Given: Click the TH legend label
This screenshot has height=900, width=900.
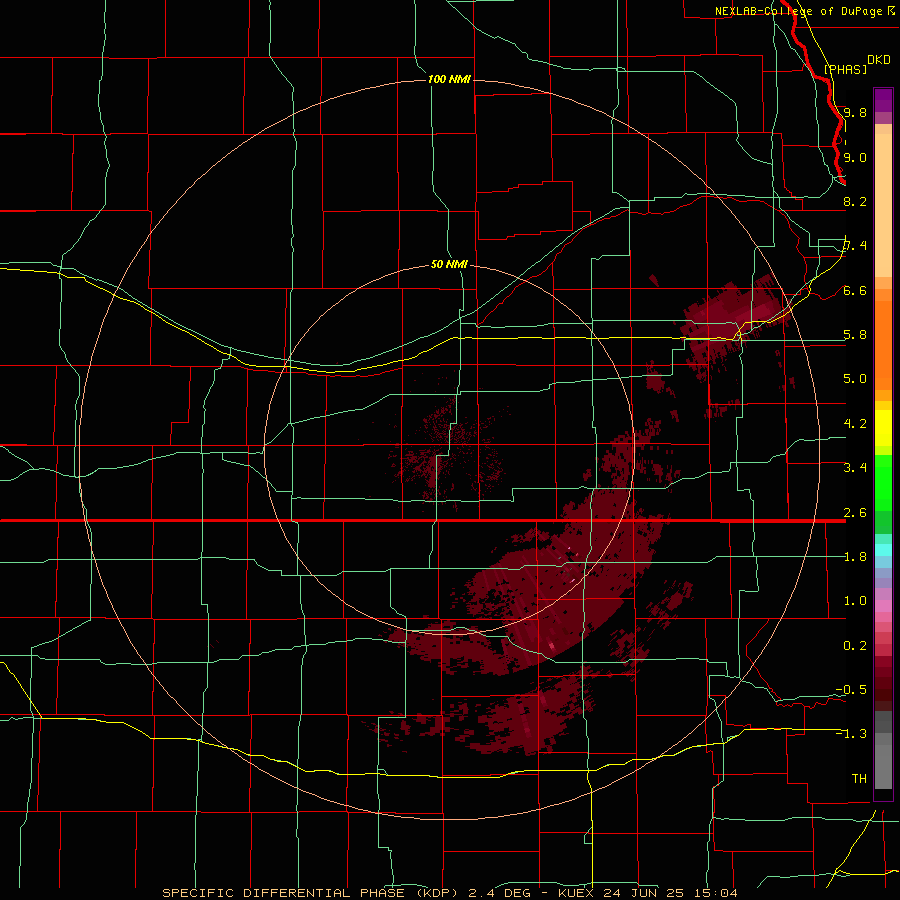Looking at the screenshot, I should [859, 779].
